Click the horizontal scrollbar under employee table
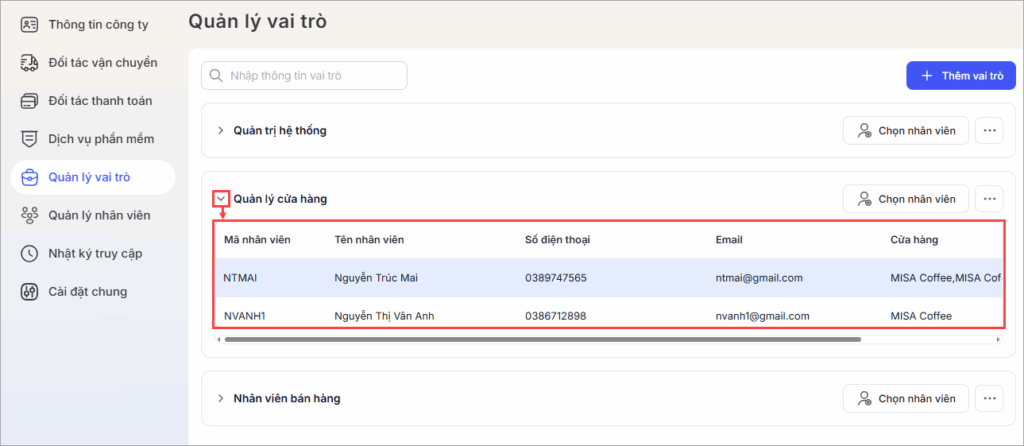Screen dimensions: 1024x446 [540, 340]
